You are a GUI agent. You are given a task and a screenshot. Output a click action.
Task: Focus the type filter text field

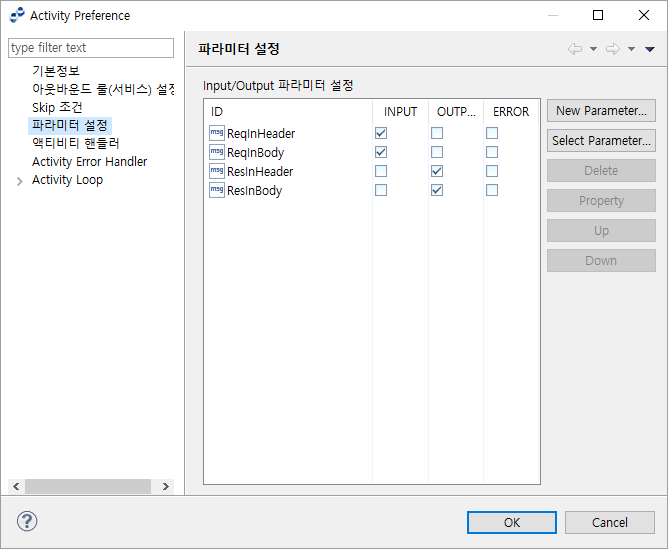(91, 48)
